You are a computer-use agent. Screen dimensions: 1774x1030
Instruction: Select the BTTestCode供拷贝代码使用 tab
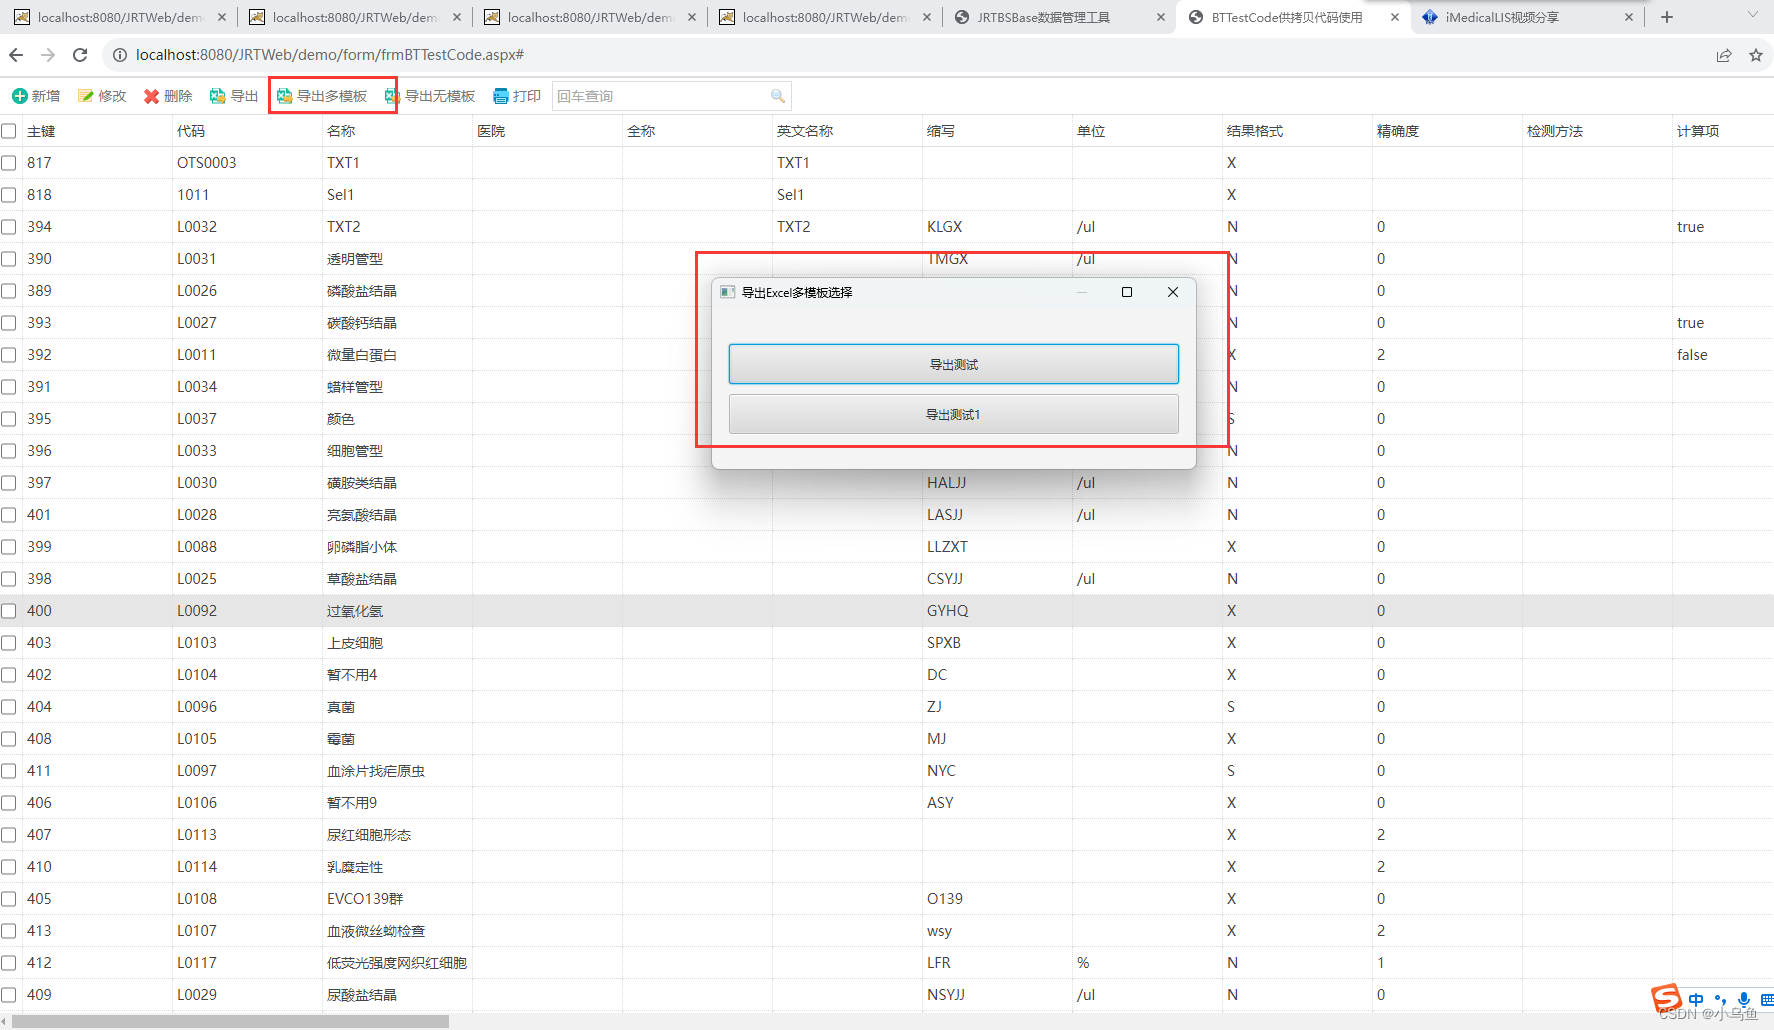(1293, 17)
